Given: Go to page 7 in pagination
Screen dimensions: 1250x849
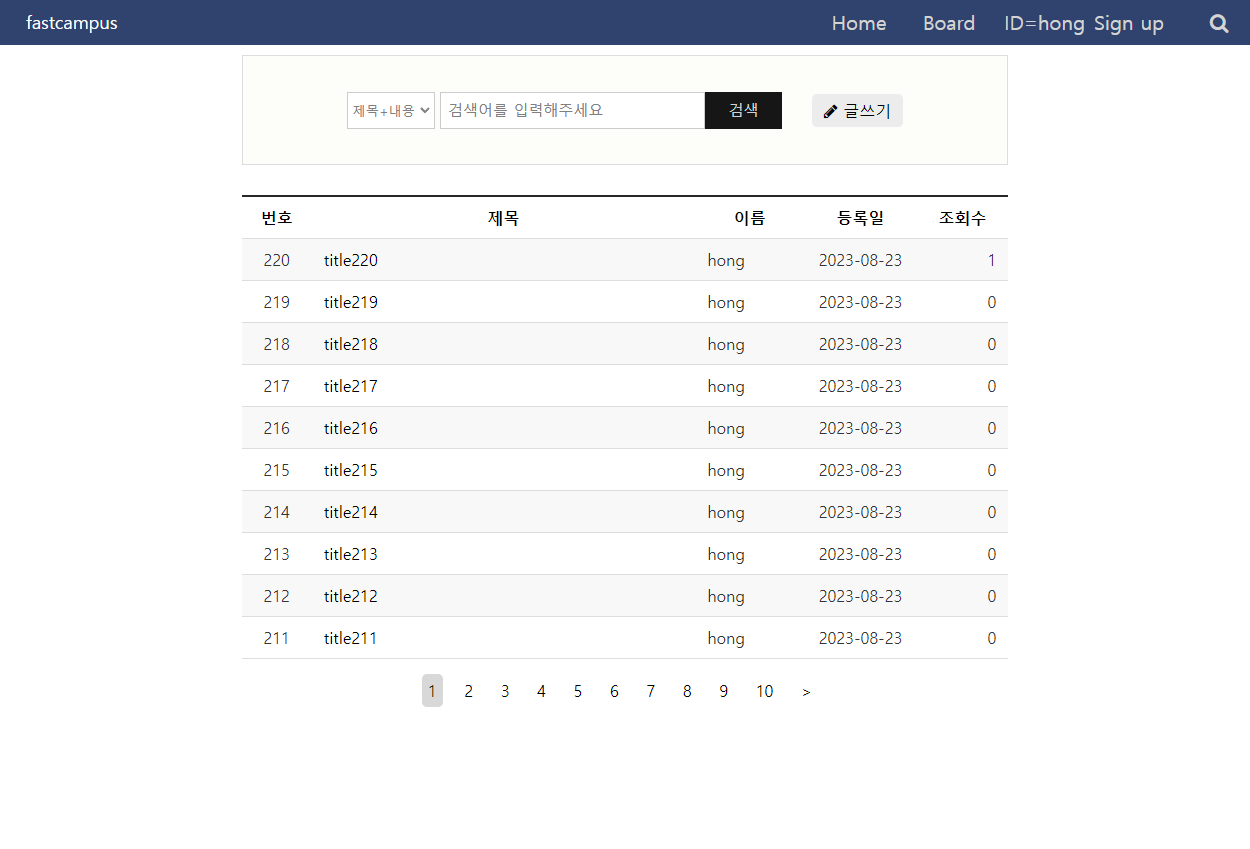Looking at the screenshot, I should pos(651,691).
